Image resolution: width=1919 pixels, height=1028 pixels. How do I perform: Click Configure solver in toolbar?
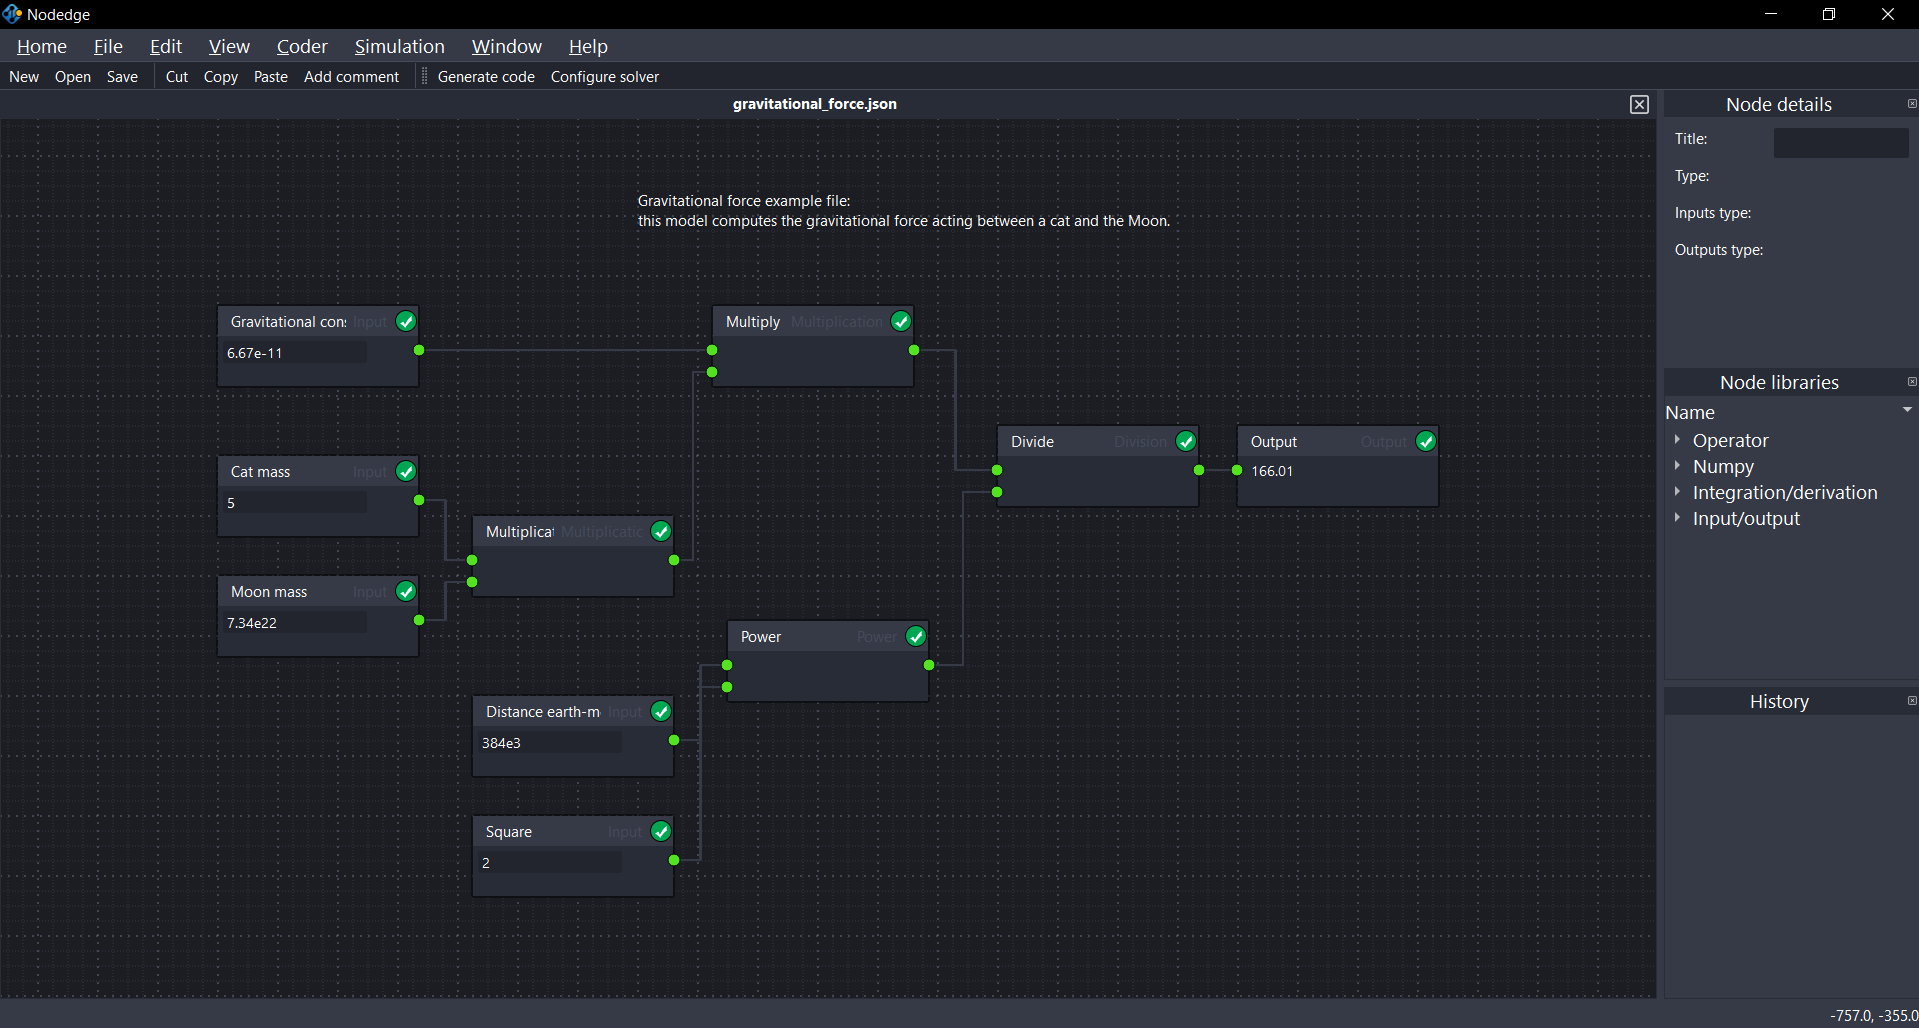point(605,77)
